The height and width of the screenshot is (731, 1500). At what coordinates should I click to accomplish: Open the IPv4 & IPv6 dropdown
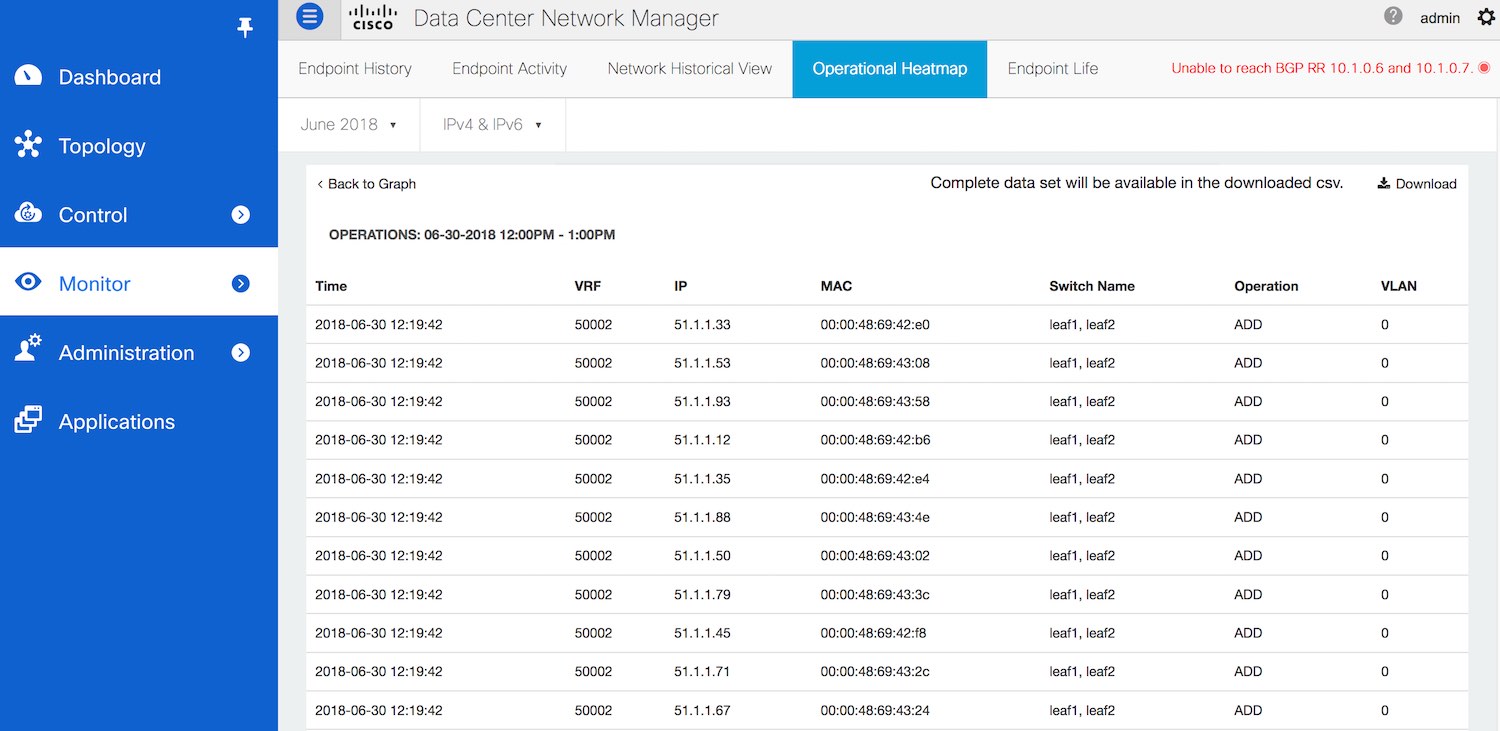click(x=492, y=125)
